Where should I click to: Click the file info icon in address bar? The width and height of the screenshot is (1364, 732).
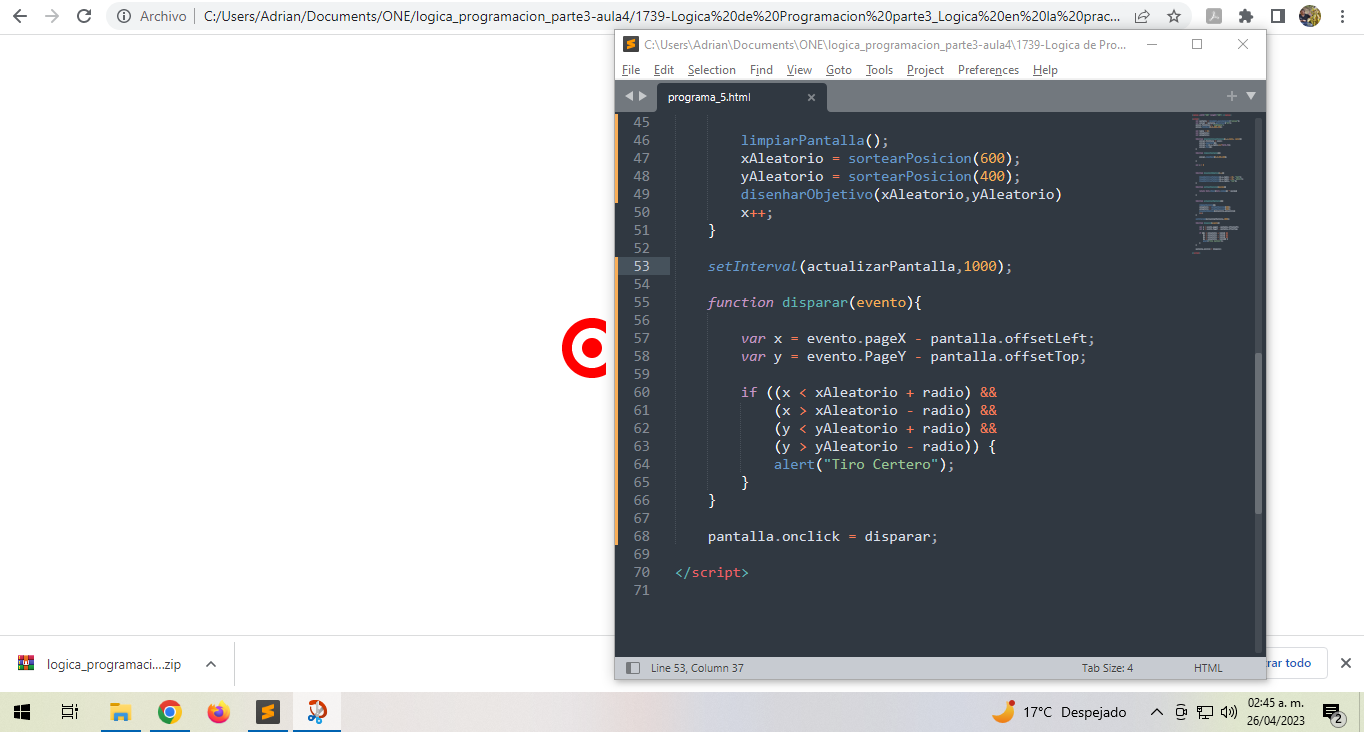[x=124, y=16]
